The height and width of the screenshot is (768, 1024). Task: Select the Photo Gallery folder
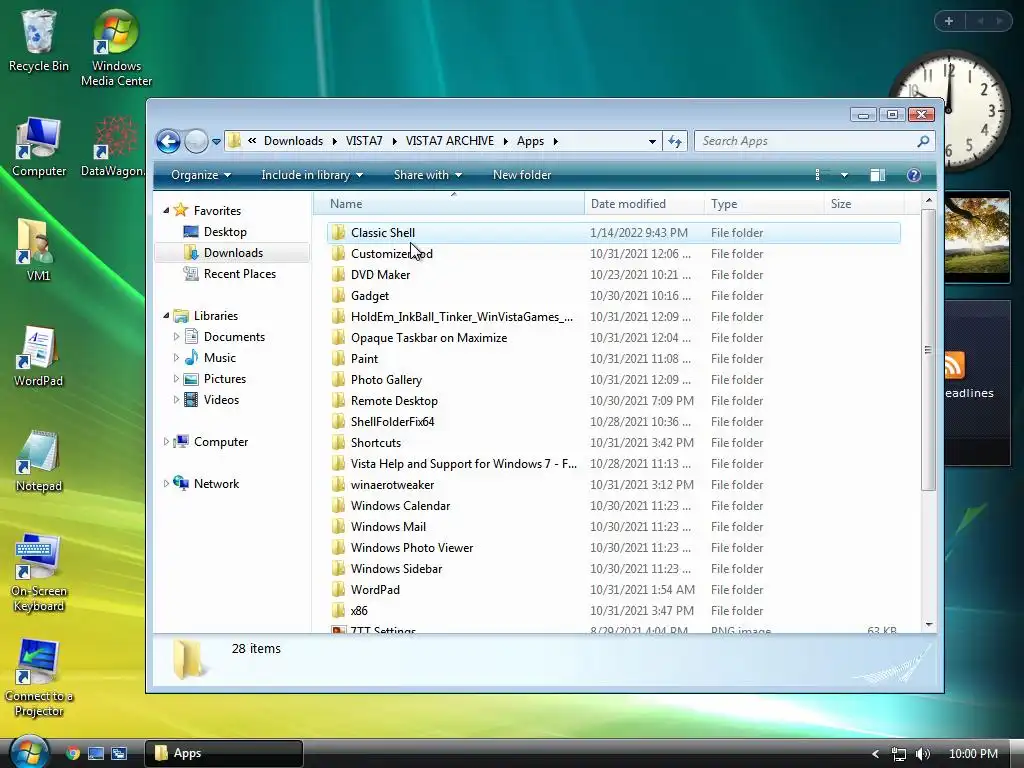(613, 379)
